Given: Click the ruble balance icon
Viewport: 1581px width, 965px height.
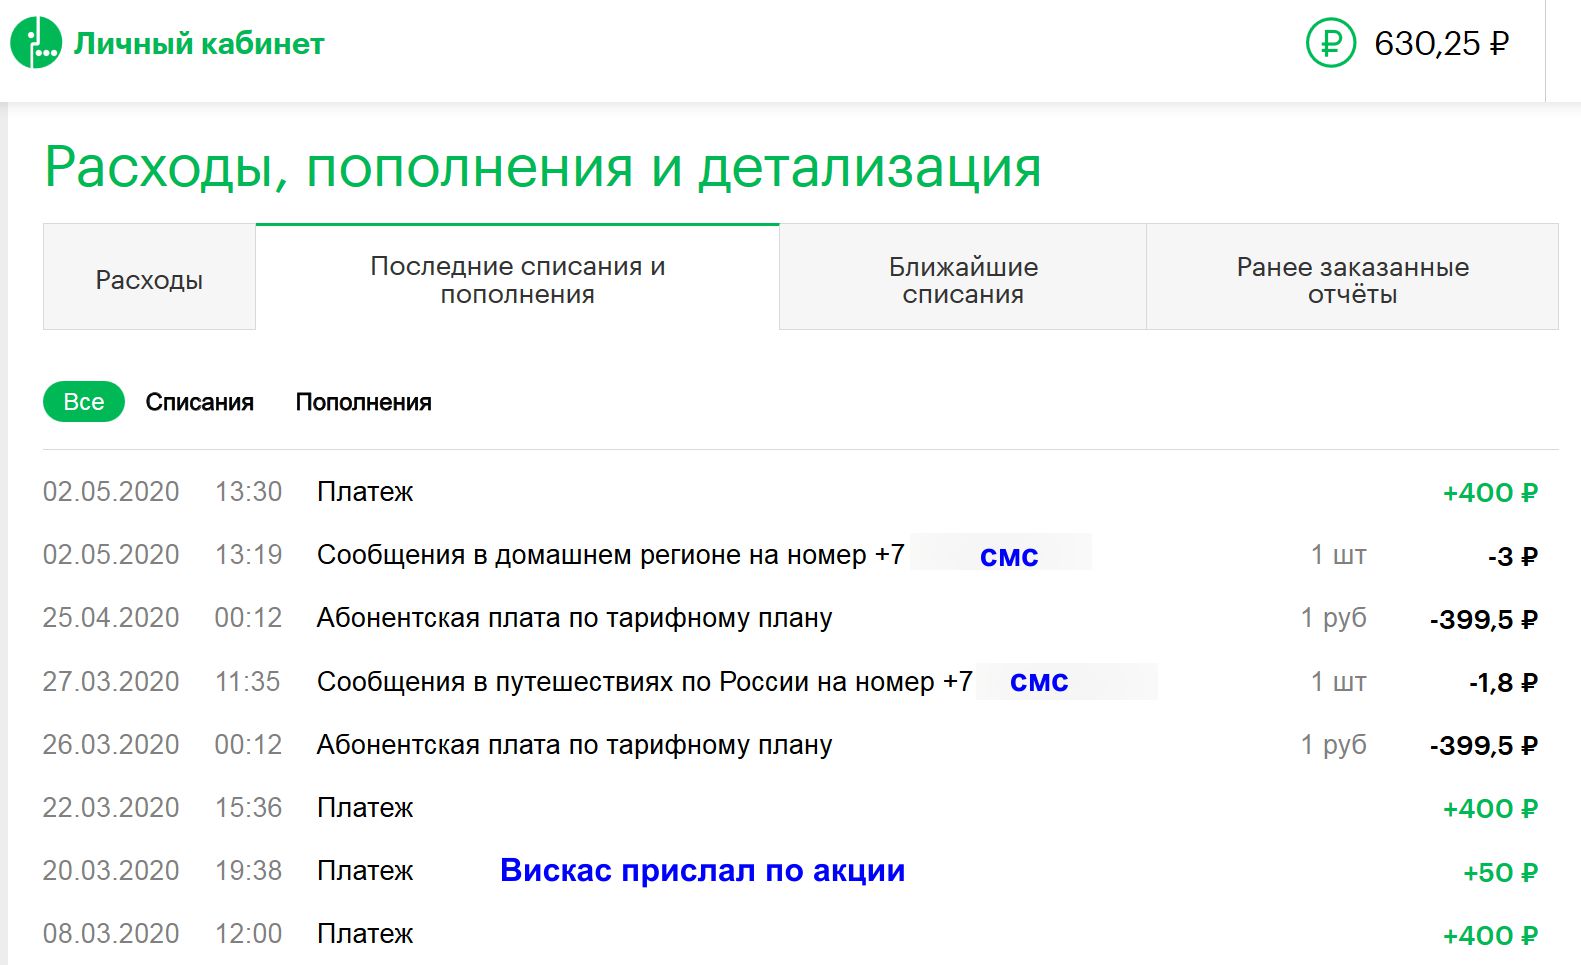Looking at the screenshot, I should click(x=1331, y=43).
